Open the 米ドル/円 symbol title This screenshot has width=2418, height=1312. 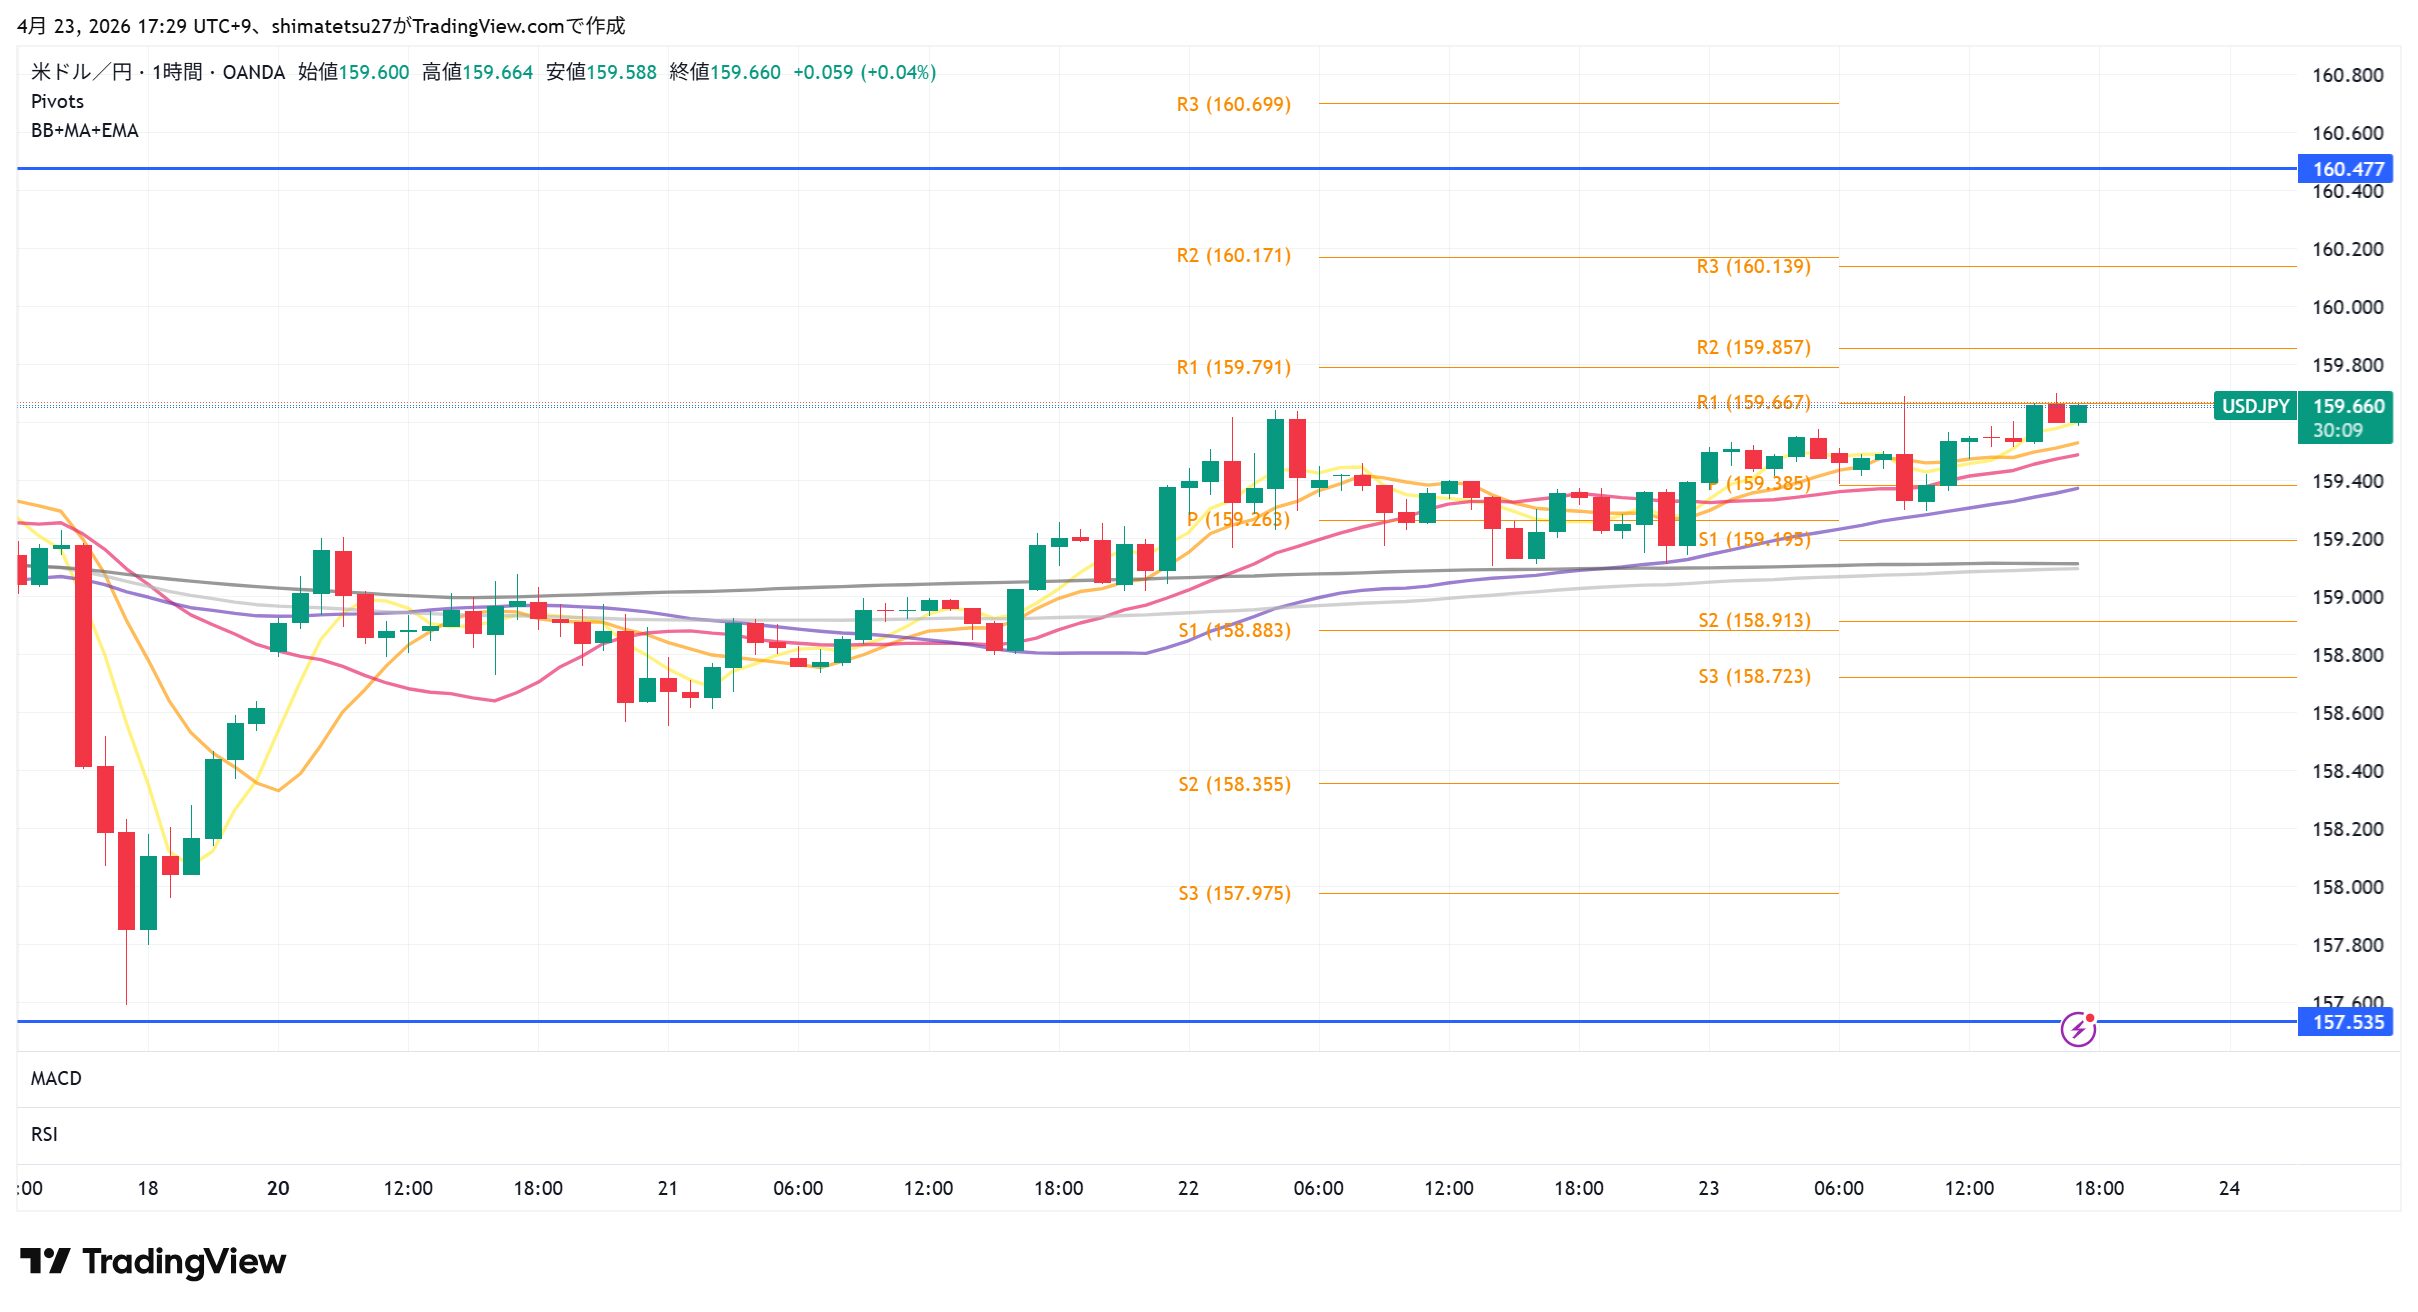[x=81, y=72]
